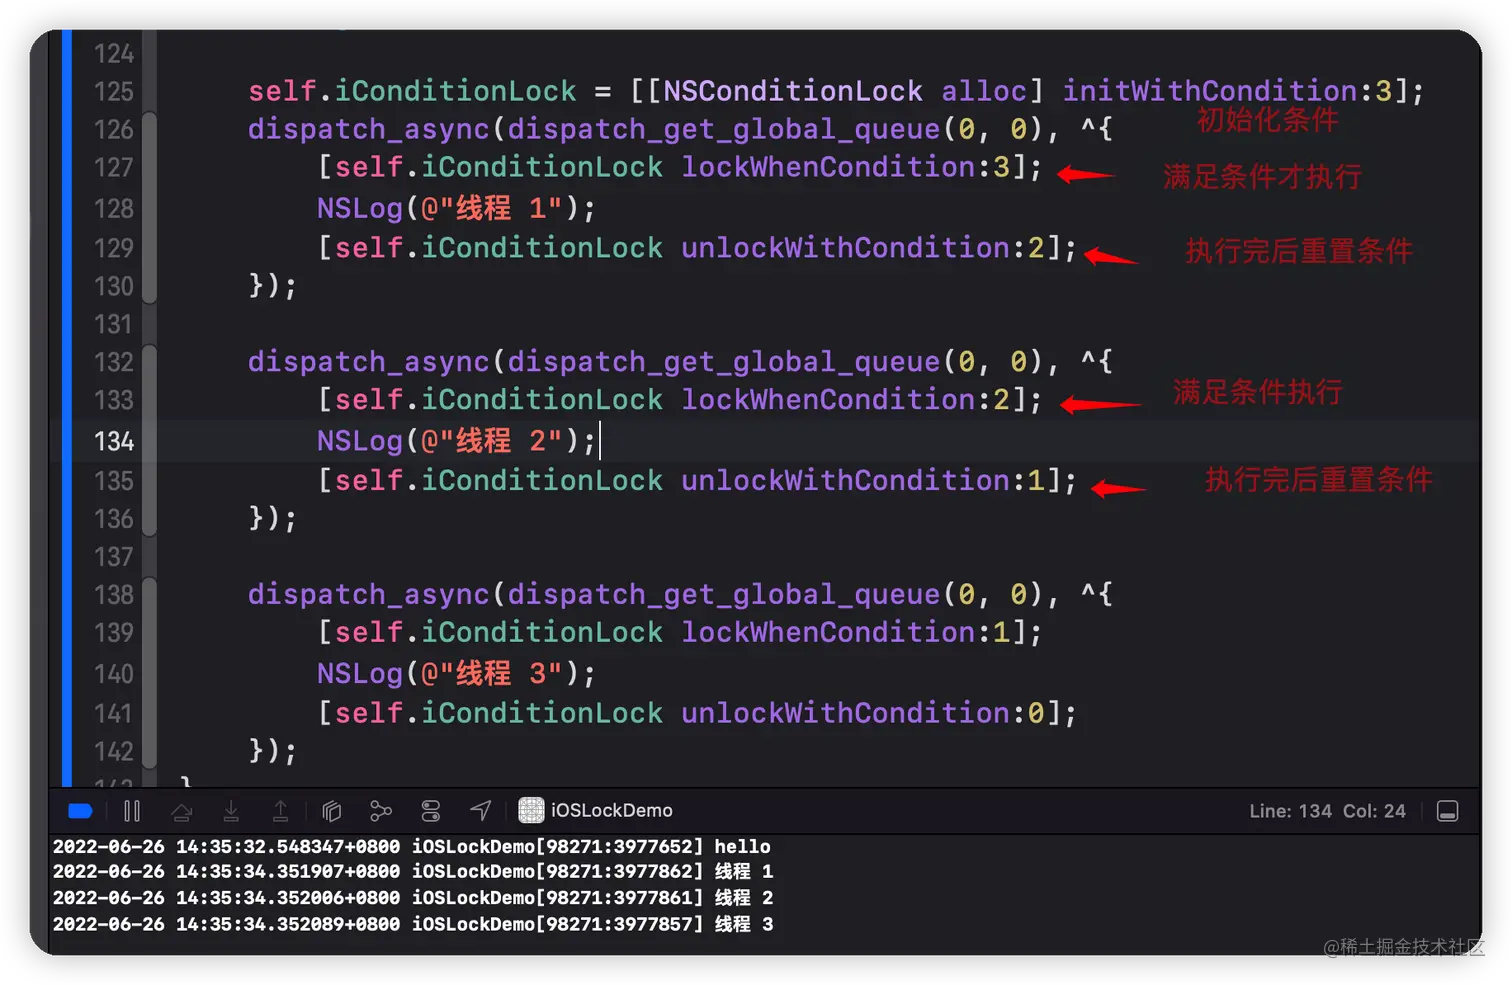The width and height of the screenshot is (1512, 985).
Task: Click console log line ending 'hello'
Action: coord(412,847)
